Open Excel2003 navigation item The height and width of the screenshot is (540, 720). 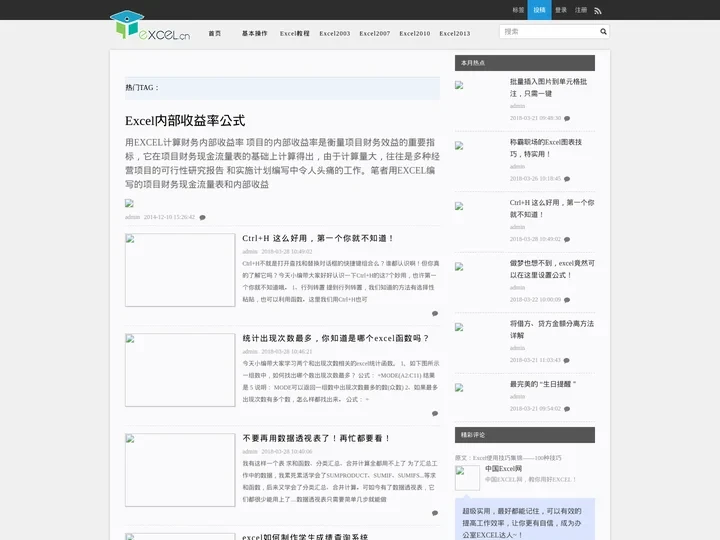335,34
